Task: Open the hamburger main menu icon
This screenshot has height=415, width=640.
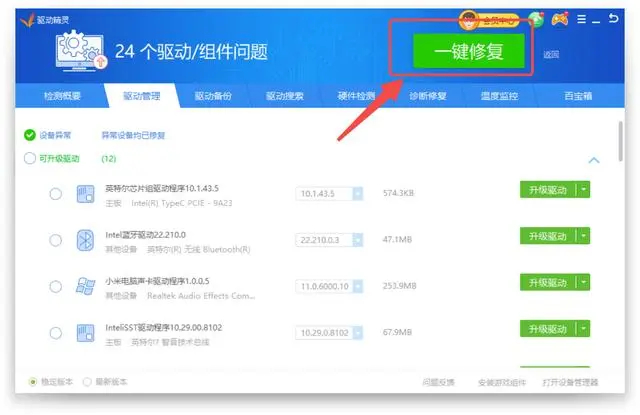Action: (x=582, y=19)
